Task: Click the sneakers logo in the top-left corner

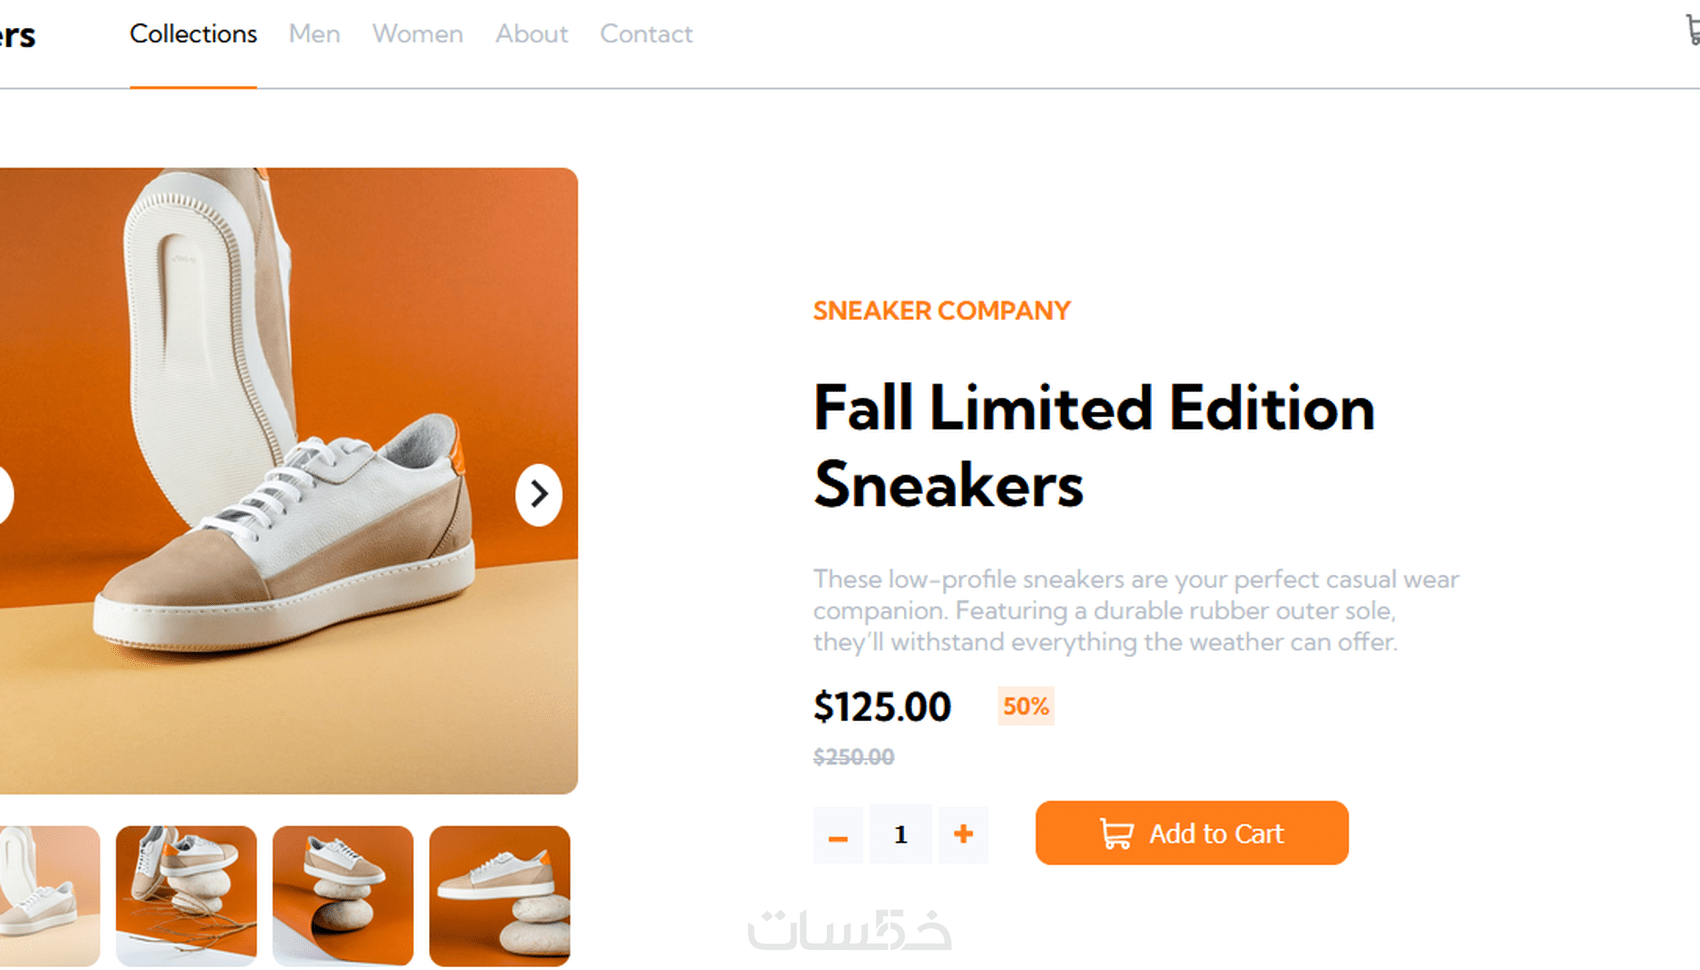Action: click(18, 34)
